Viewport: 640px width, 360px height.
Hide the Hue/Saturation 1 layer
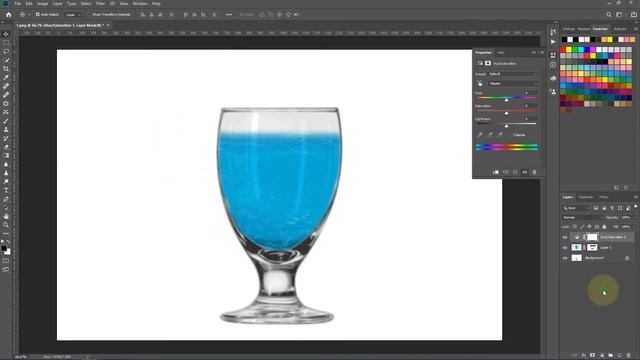click(565, 237)
